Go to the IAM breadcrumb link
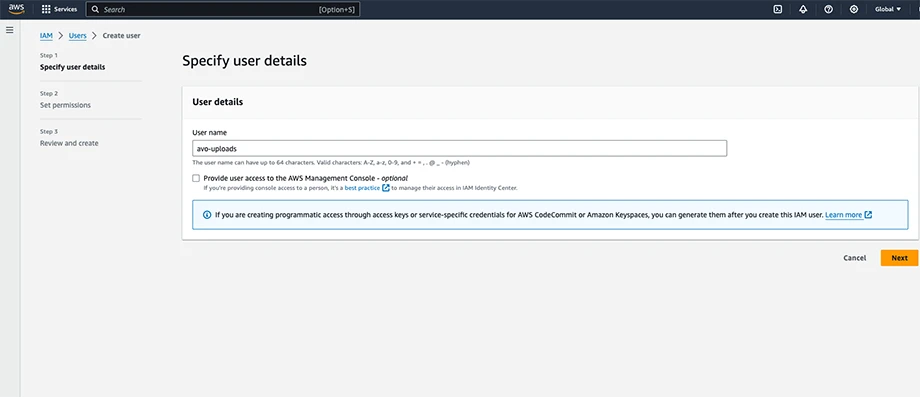Screen dimensions: 920x397 46,36
